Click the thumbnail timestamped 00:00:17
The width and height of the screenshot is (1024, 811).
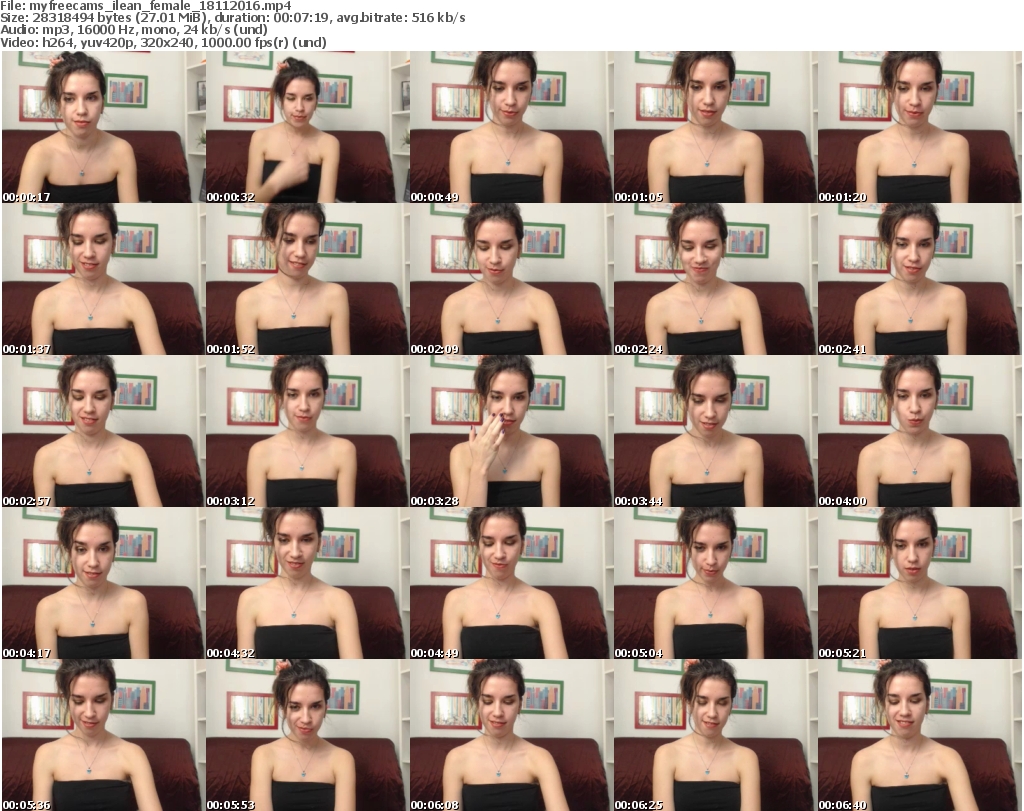tap(103, 127)
